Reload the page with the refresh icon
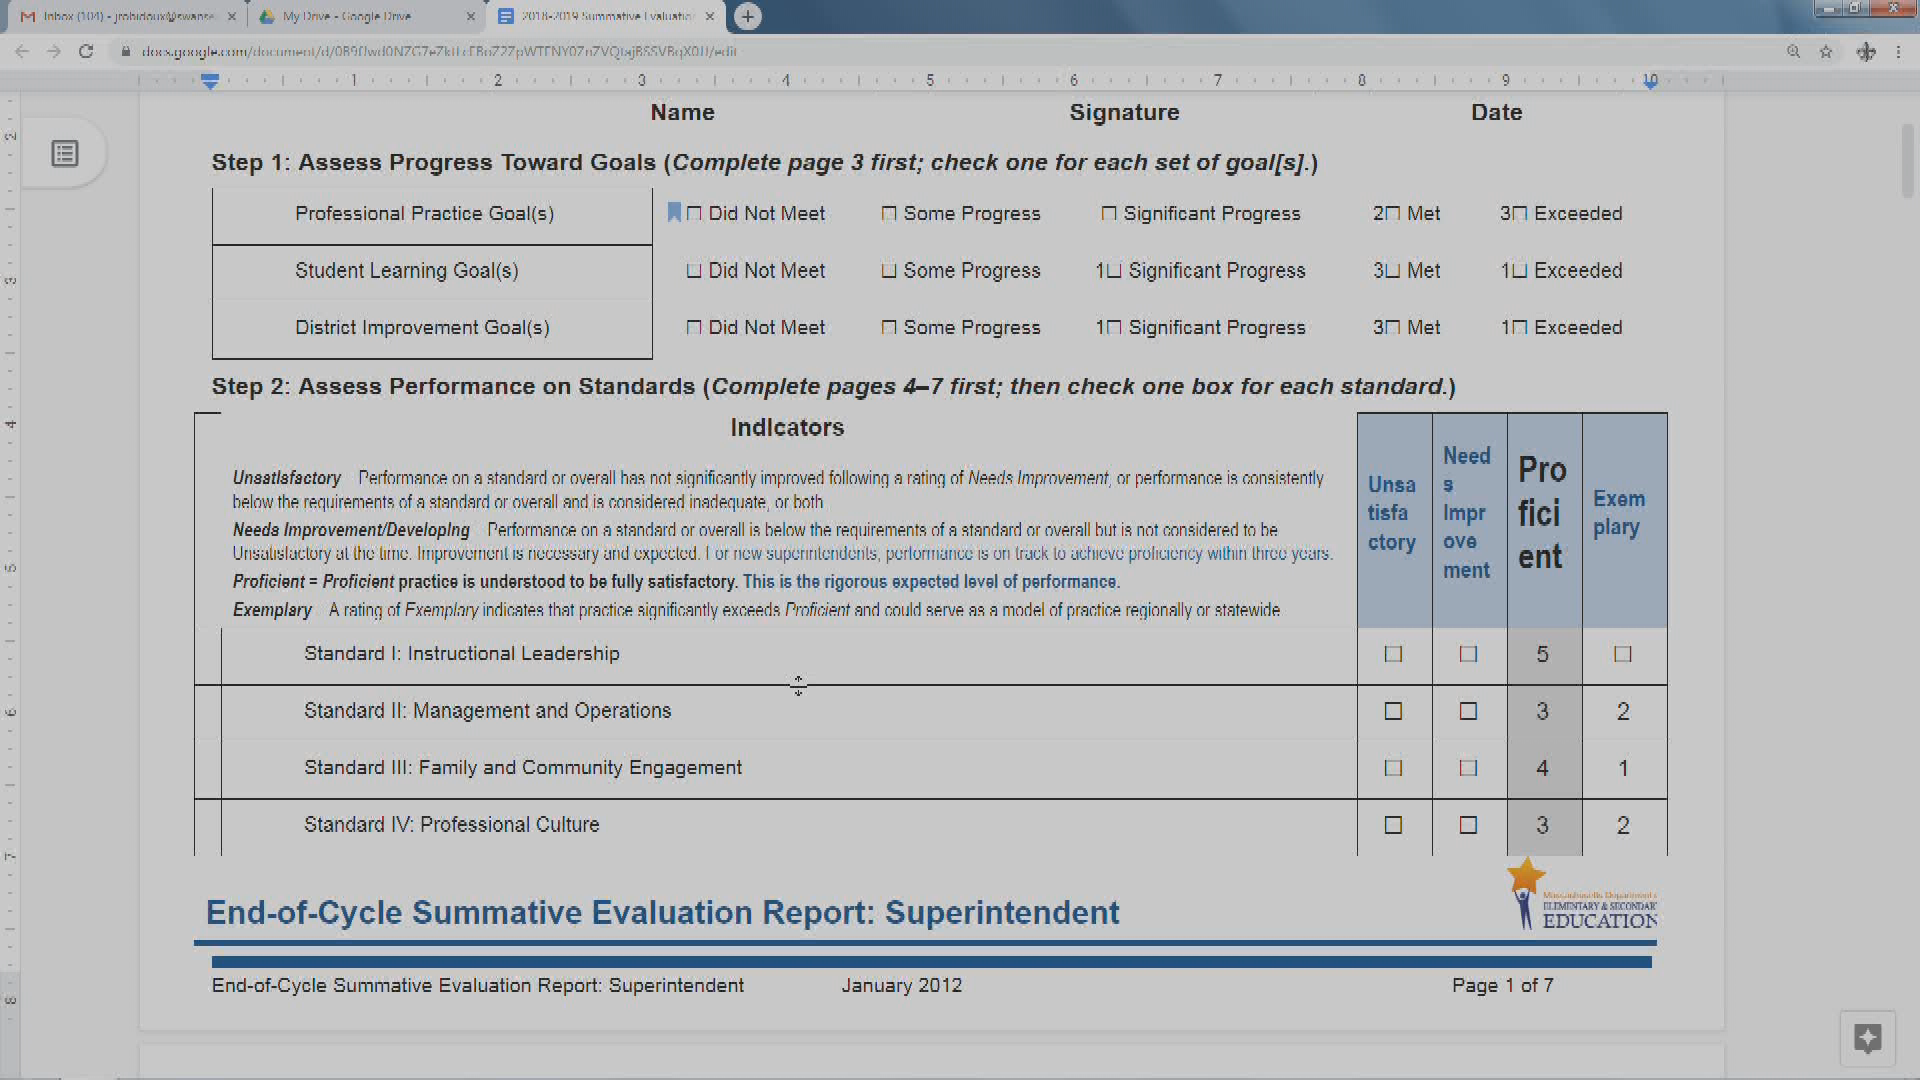This screenshot has height=1080, width=1920. pyautogui.click(x=86, y=51)
